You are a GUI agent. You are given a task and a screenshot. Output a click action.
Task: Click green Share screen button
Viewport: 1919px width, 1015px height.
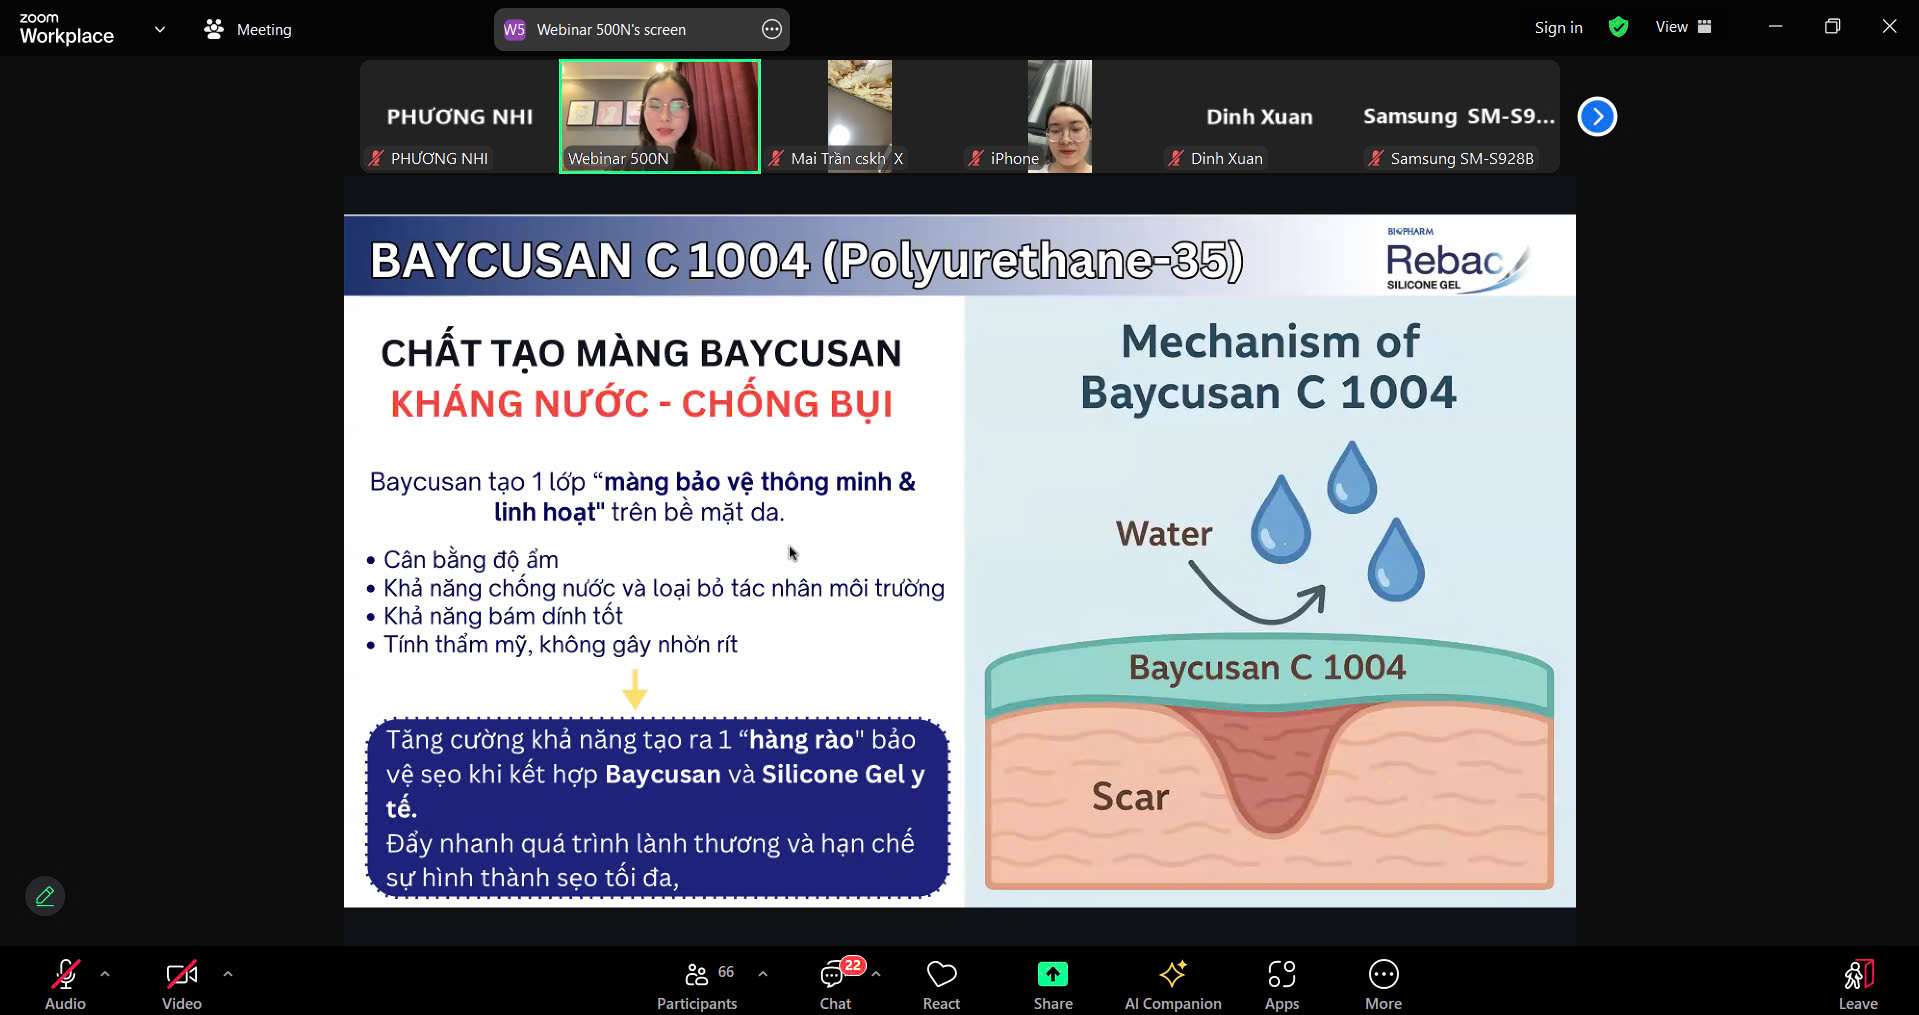pos(1053,984)
